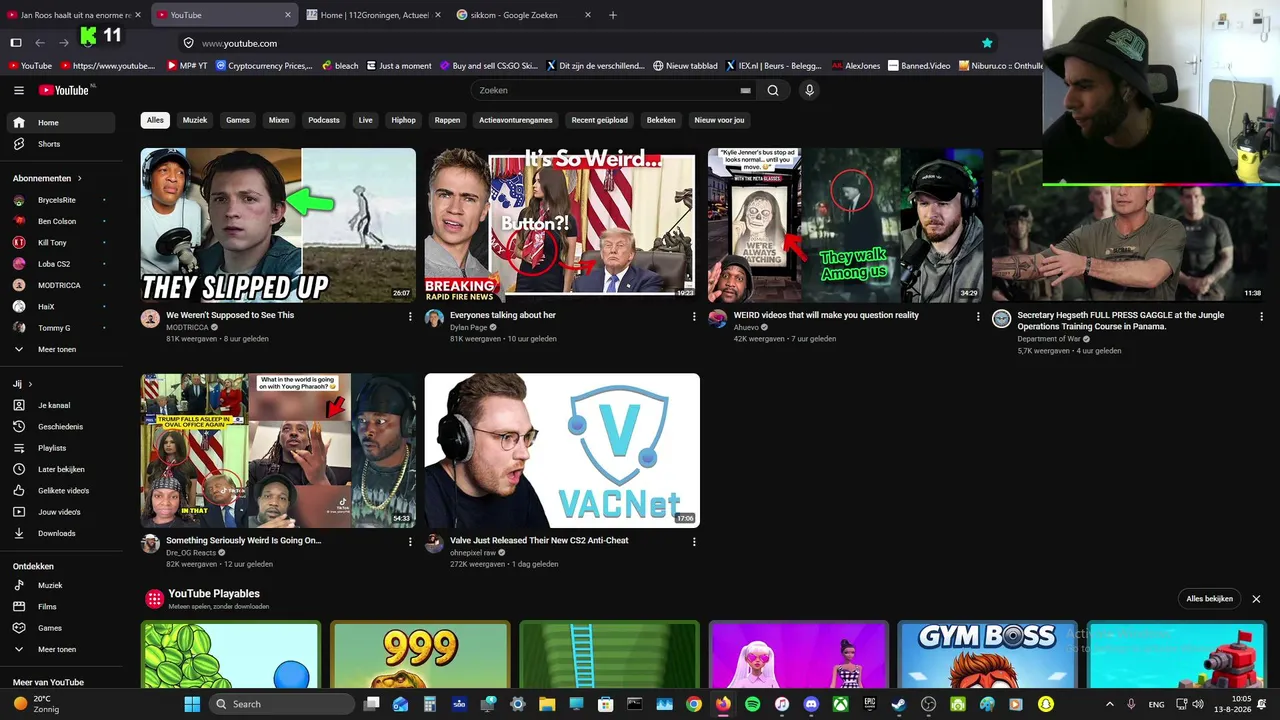This screenshot has height=720, width=1280.
Task: Dismiss the YouTube Playables shelf
Action: [x=1256, y=599]
